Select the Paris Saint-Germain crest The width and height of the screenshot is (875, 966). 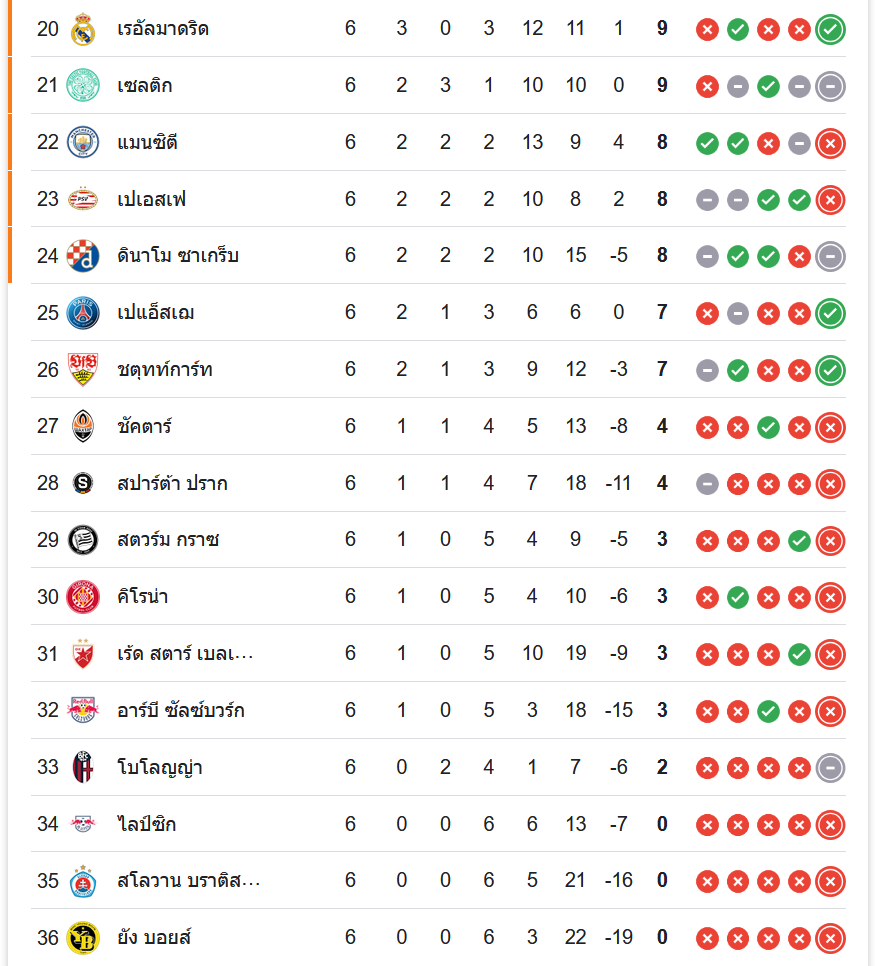point(82,313)
